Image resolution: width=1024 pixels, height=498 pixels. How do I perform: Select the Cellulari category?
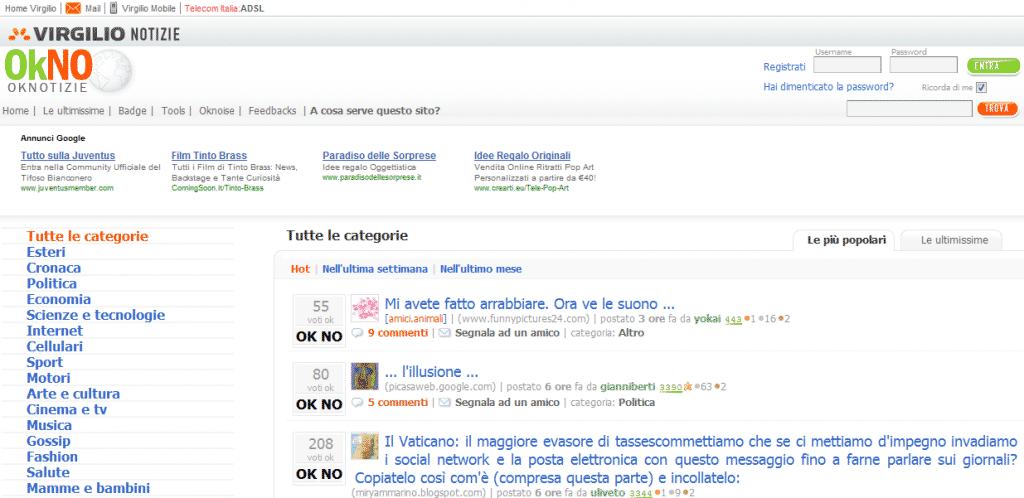(x=55, y=346)
